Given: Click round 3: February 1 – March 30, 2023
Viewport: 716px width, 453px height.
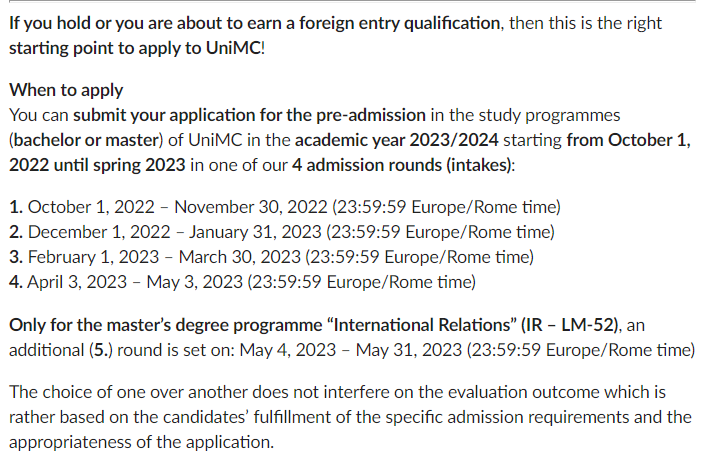Looking at the screenshot, I should [270, 256].
